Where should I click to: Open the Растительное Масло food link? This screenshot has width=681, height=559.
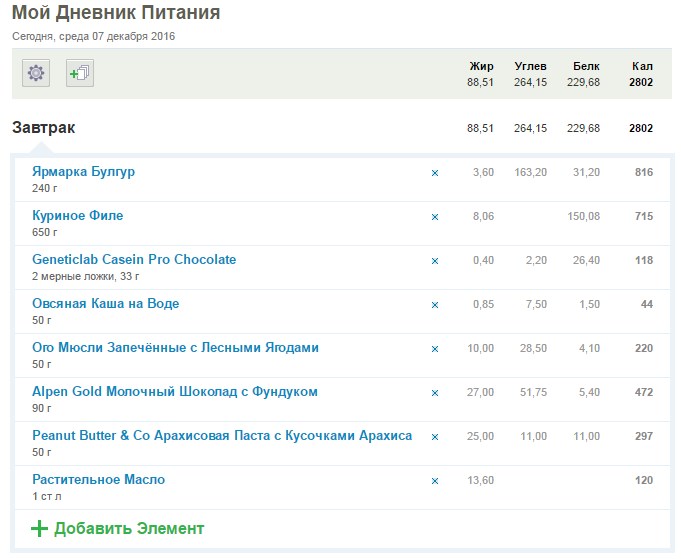(x=98, y=480)
